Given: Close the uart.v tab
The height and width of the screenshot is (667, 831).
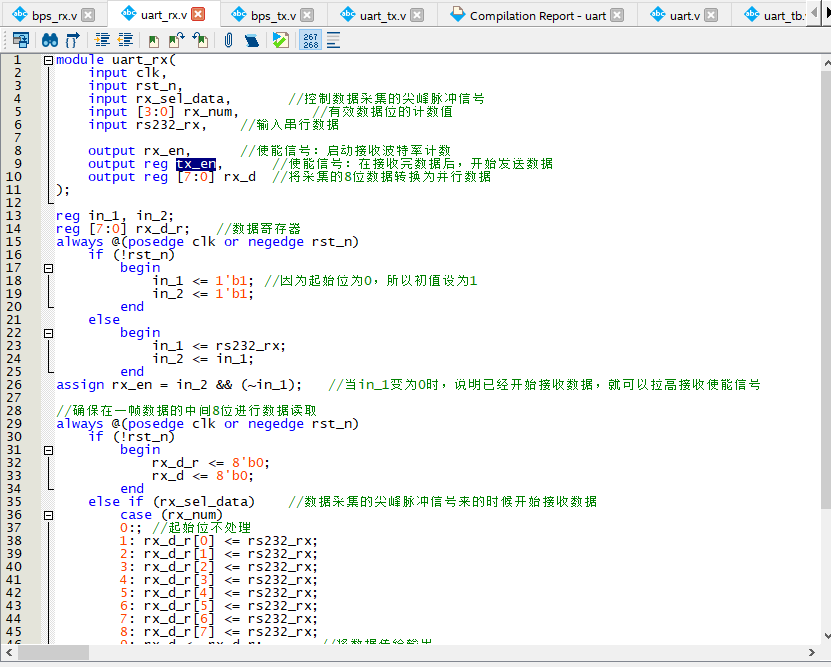Looking at the screenshot, I should click(712, 15).
